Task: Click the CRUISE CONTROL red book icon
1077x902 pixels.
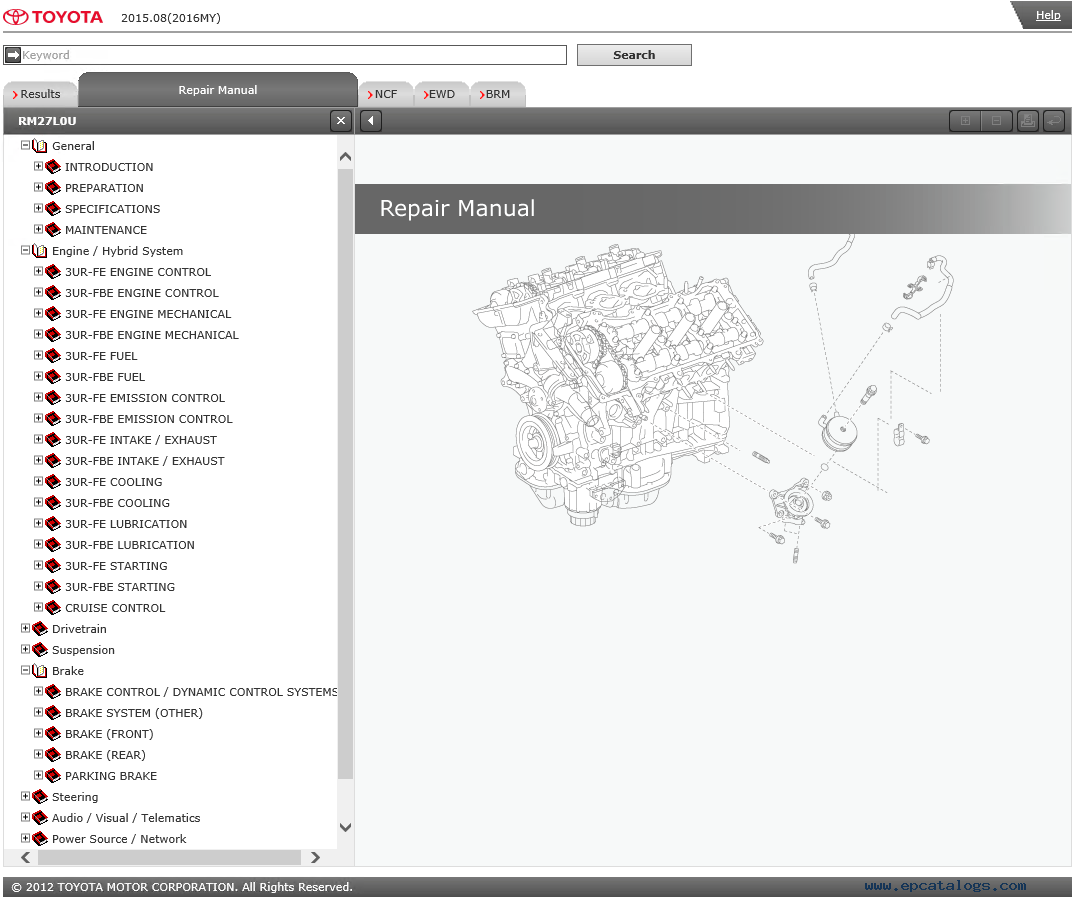Action: 53,608
